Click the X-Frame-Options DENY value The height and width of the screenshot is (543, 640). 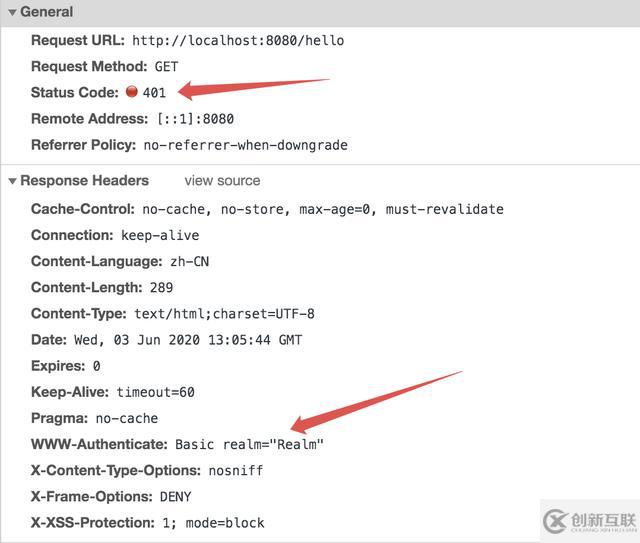[x=175, y=496]
